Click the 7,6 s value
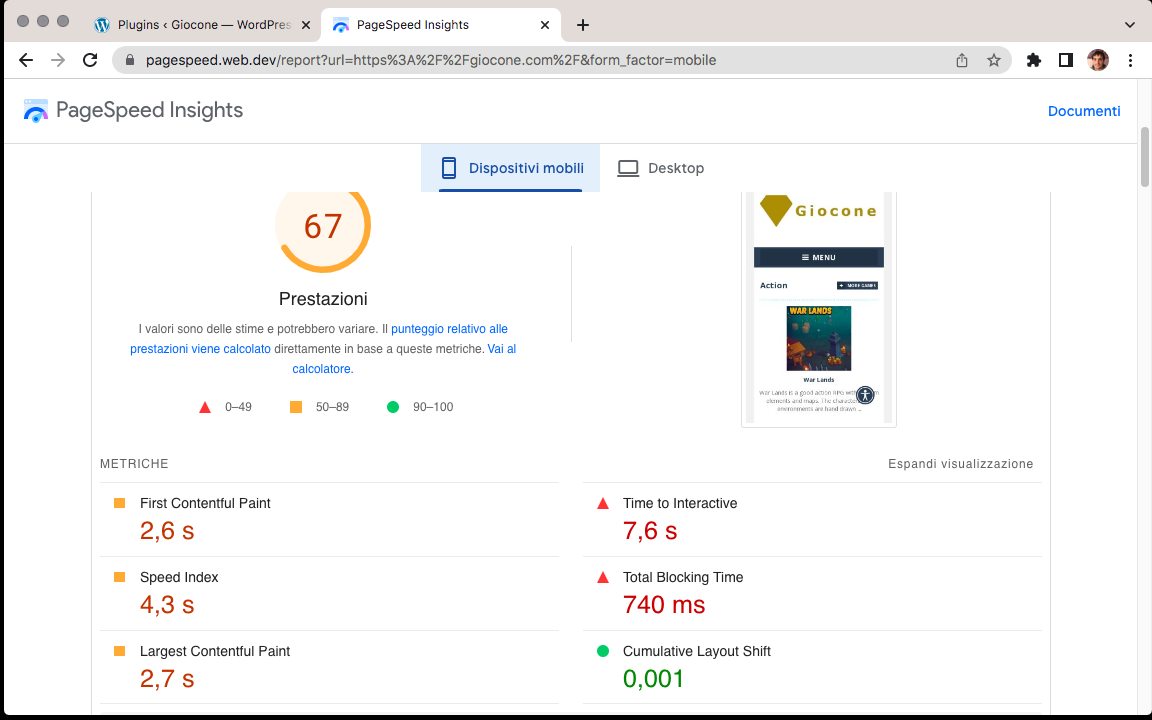Screen dimensions: 1152x720 tap(649, 530)
